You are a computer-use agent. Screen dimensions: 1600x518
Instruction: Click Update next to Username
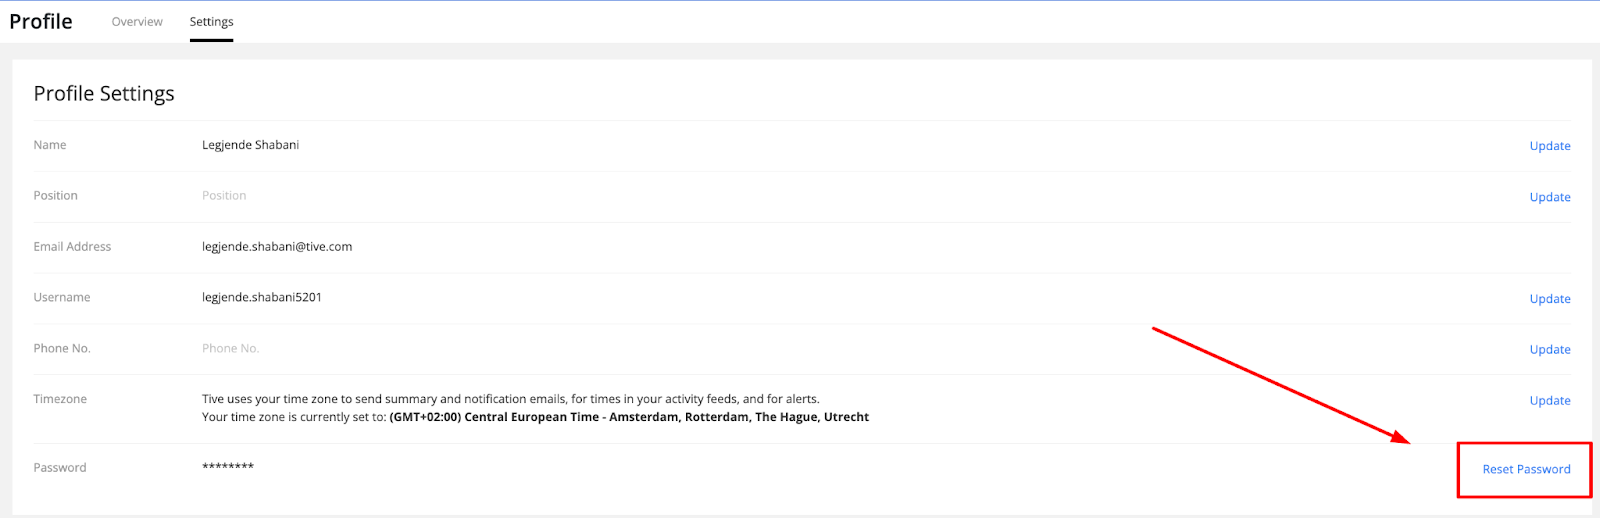[1549, 299]
